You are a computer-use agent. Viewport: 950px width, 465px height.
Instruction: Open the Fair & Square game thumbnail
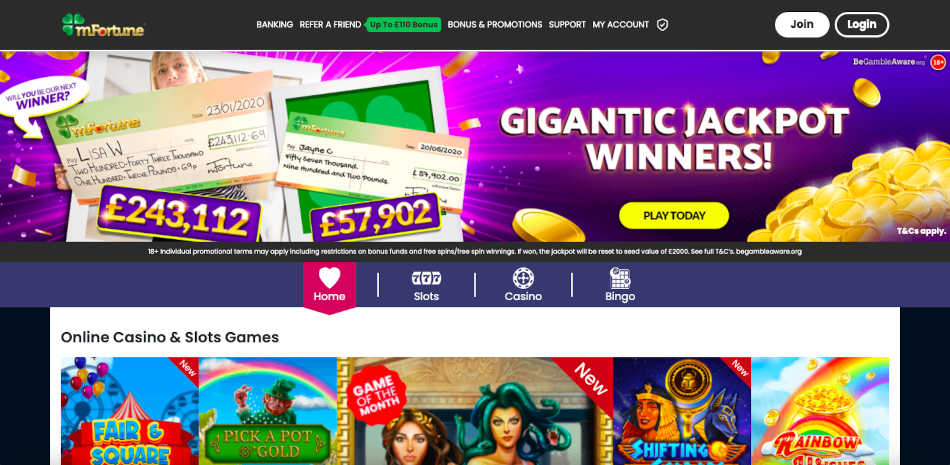click(130, 411)
